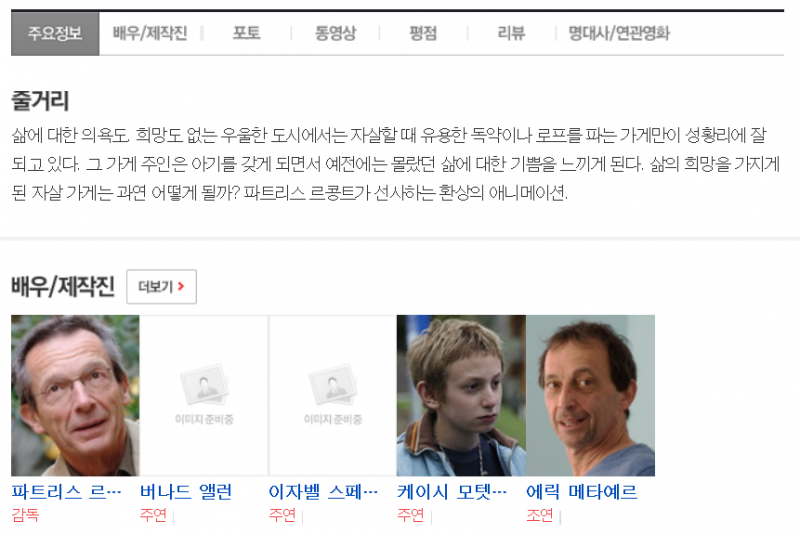The width and height of the screenshot is (800, 534).
Task: Open 에릭 메타예르's photo thumbnail
Action: pos(590,395)
